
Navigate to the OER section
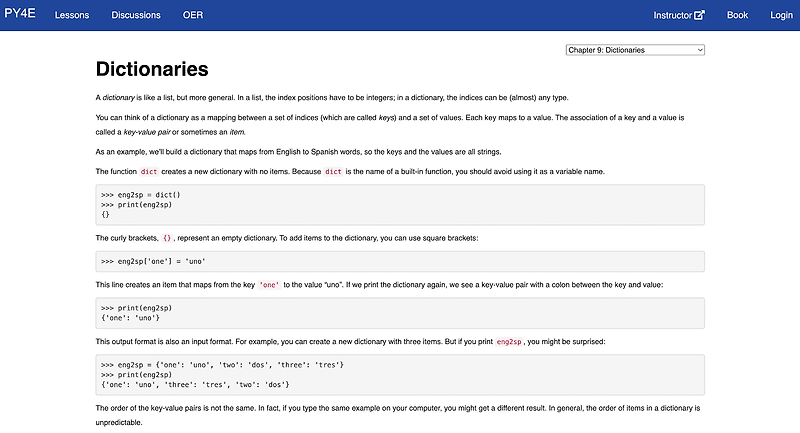193,15
